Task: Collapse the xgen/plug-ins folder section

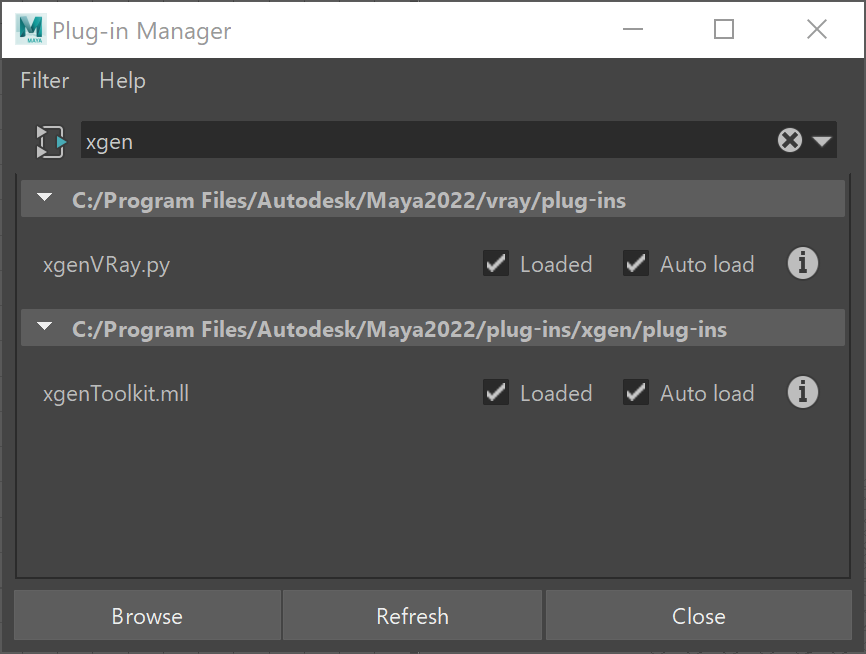Action: 45,326
